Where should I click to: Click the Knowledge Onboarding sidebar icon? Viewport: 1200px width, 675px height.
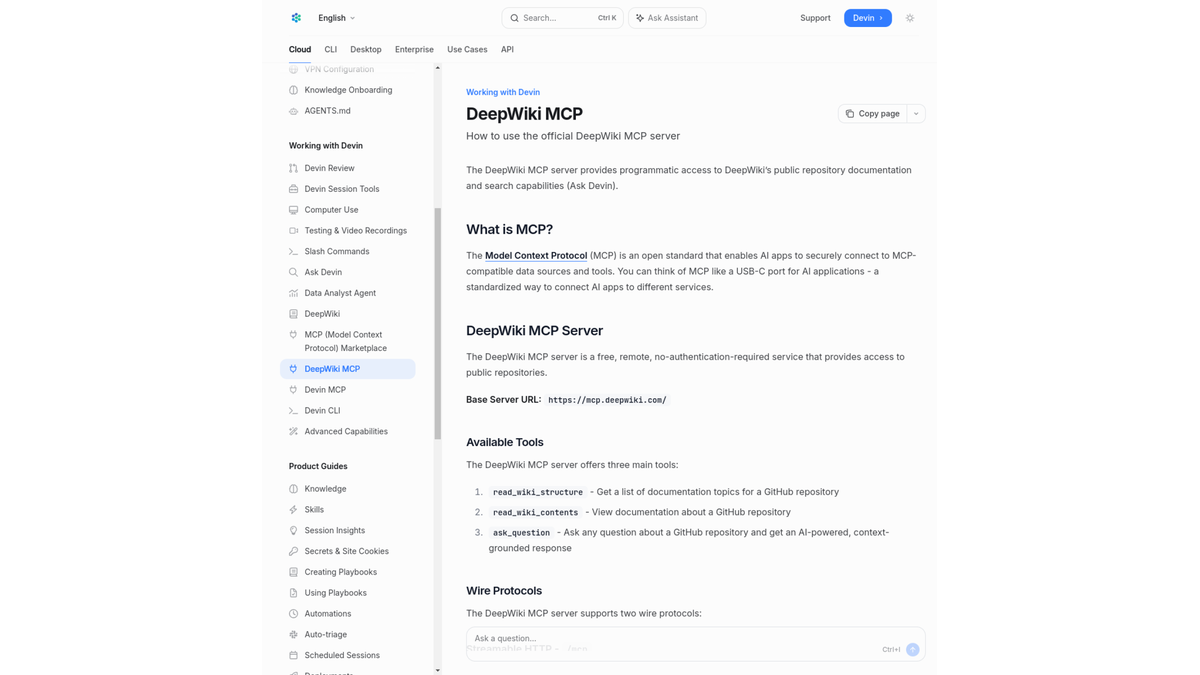click(x=294, y=90)
